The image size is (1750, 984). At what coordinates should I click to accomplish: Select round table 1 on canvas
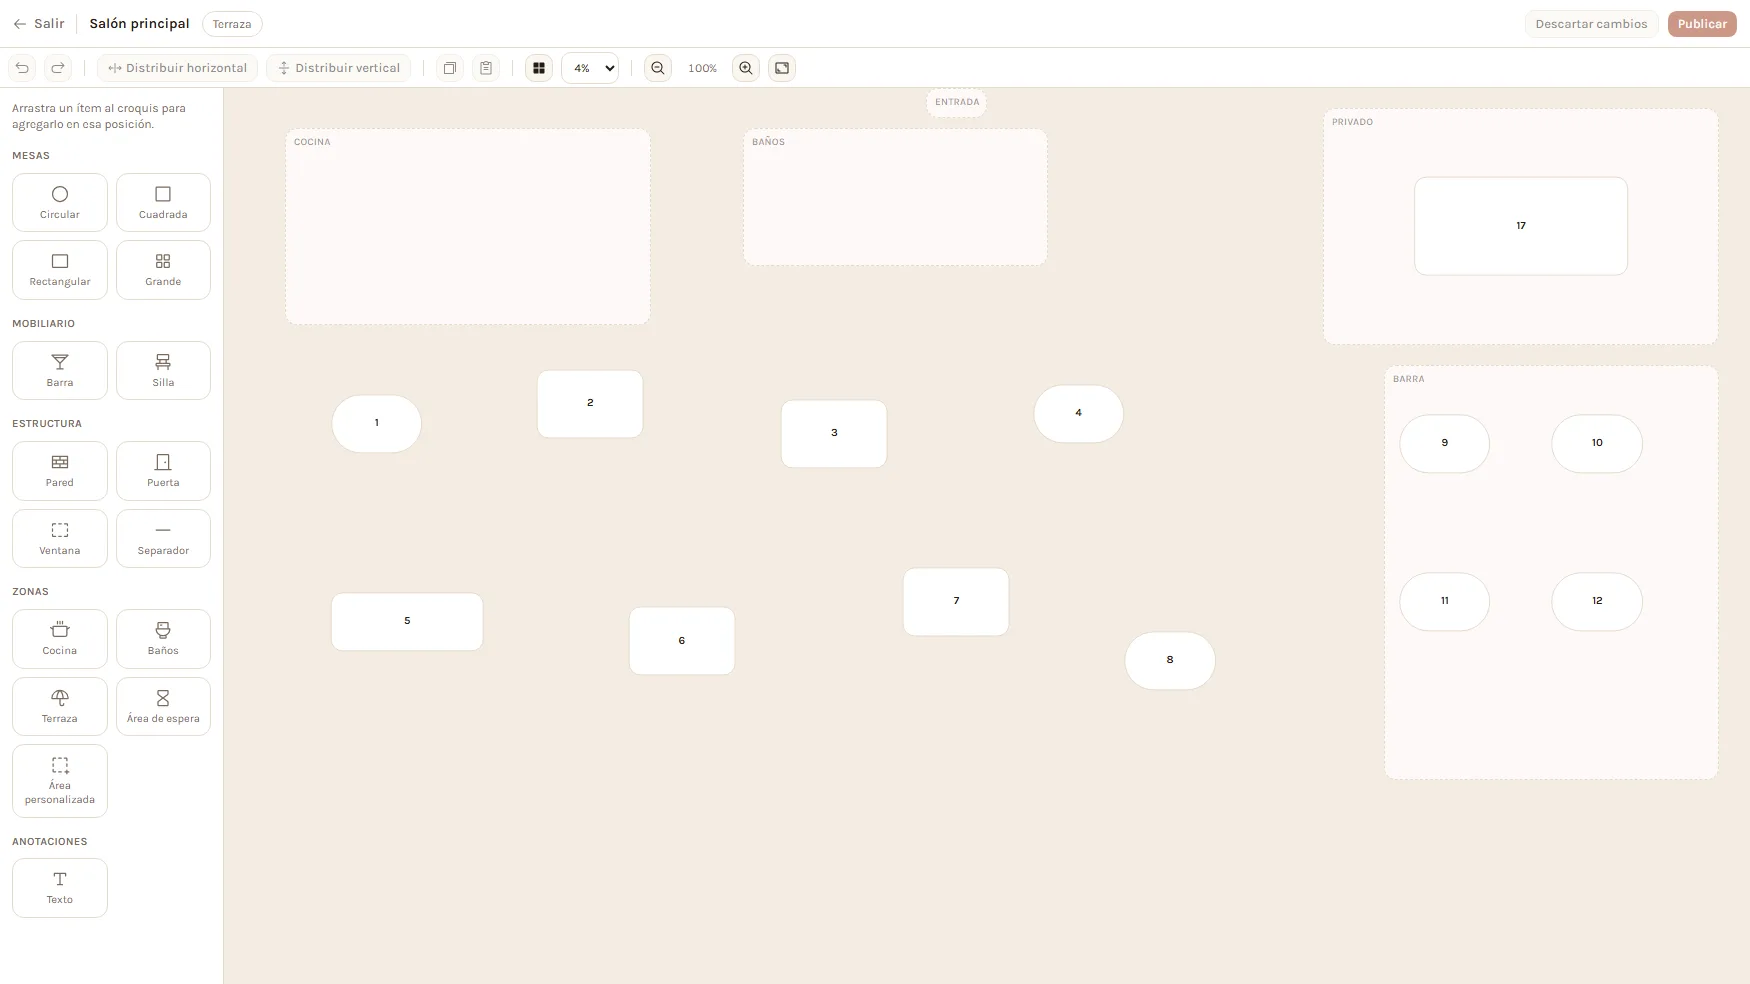(x=377, y=423)
